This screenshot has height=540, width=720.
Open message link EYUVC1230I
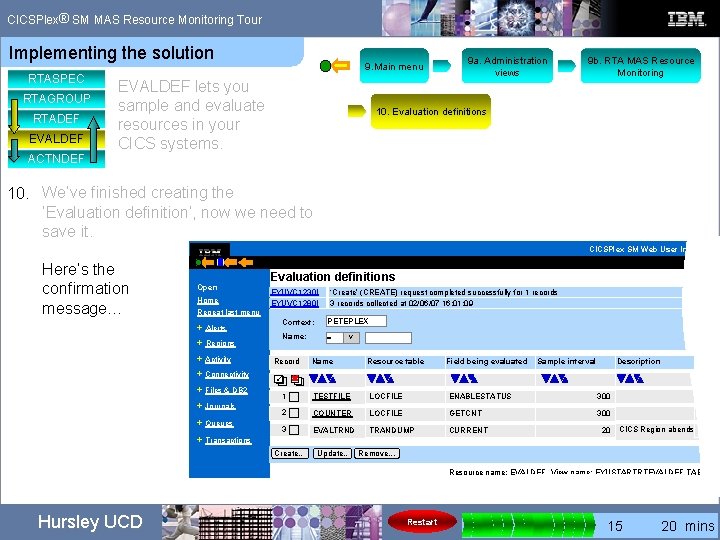295,292
